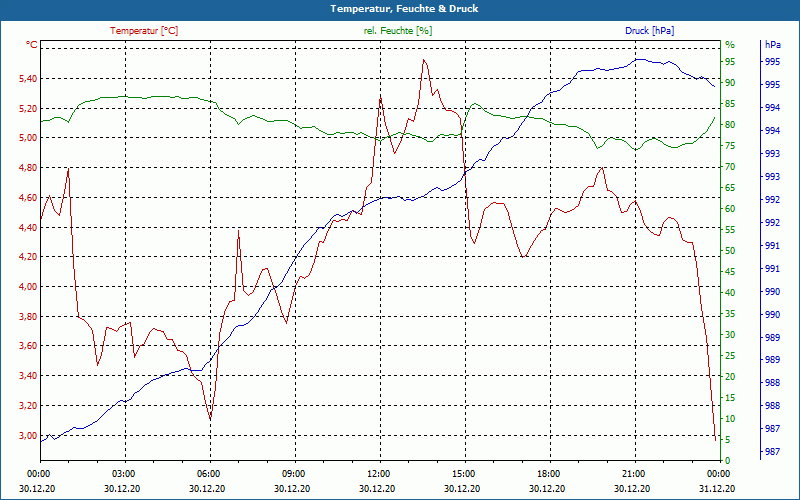
Task: Click the 5,20 temperature axis tick
Action: coord(28,108)
